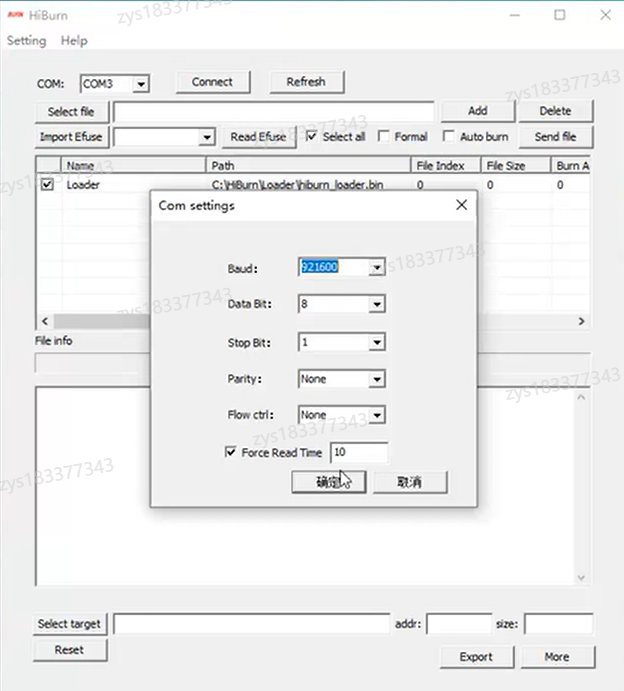Viewport: 624px width, 691px height.
Task: Click the HiBurn app icon in title bar
Action: [15, 15]
